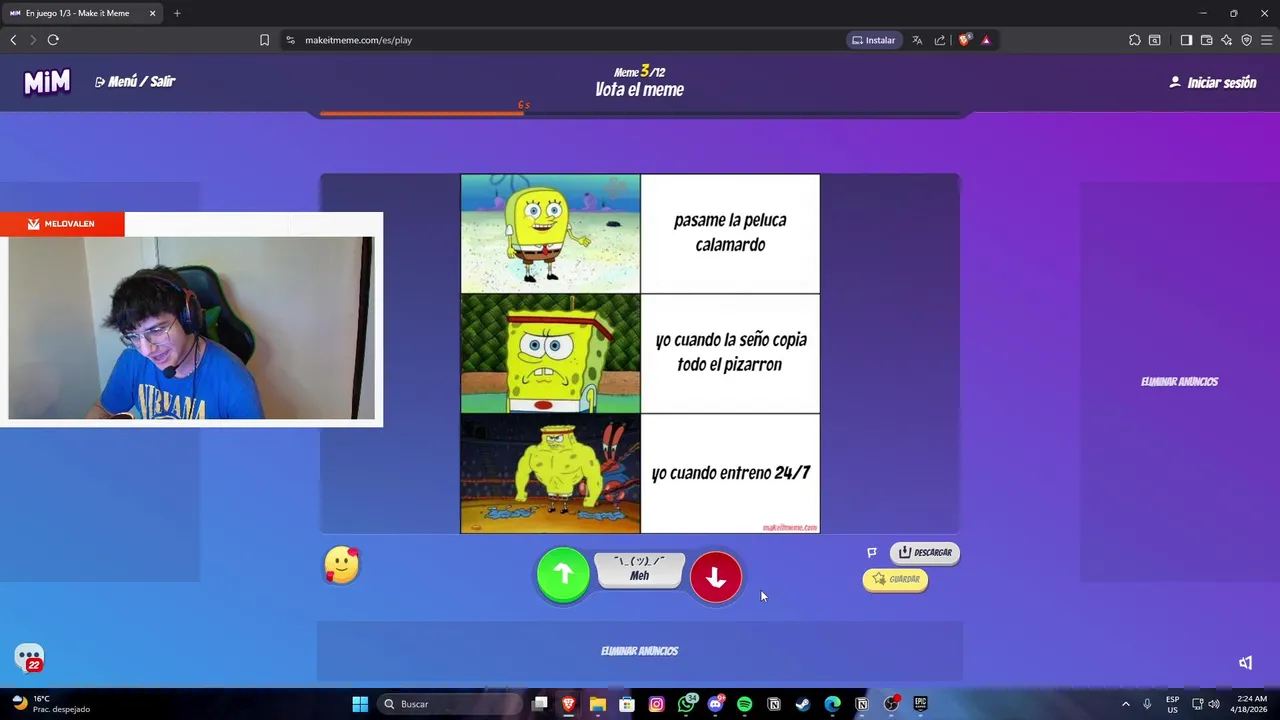The height and width of the screenshot is (720, 1280).
Task: Go back in the browser
Action: pos(13,40)
